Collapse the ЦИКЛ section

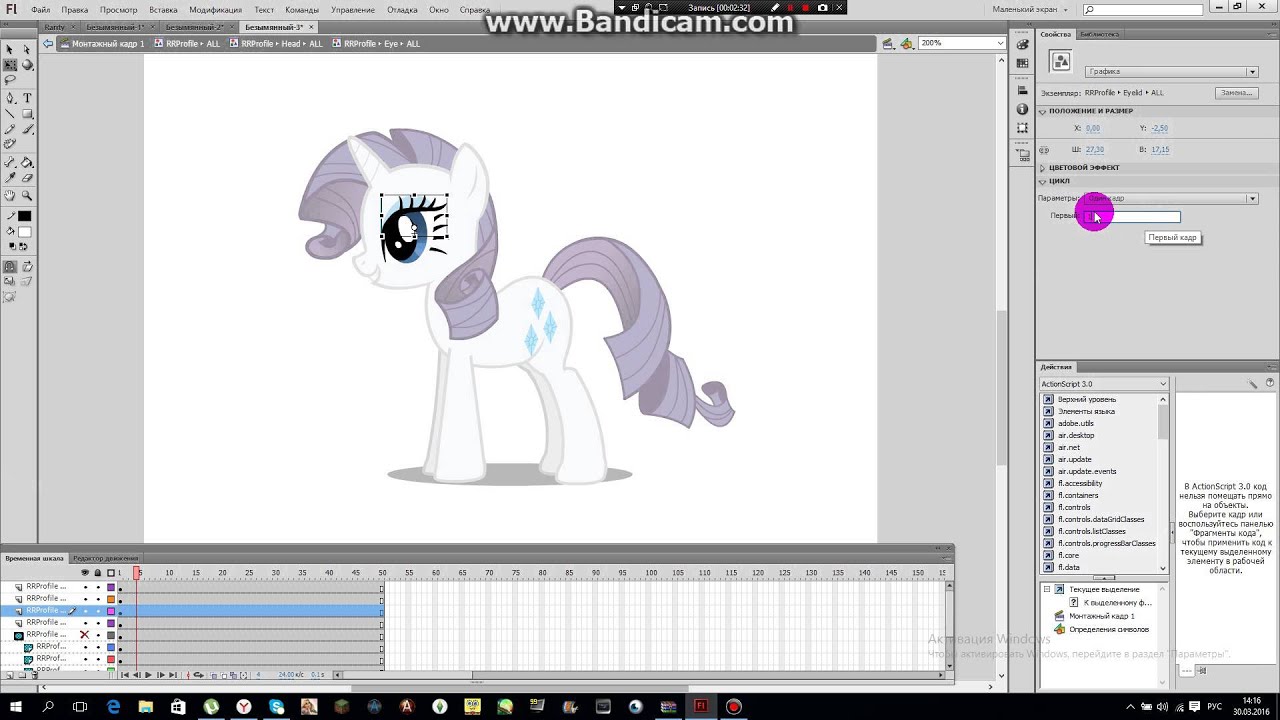(1043, 181)
